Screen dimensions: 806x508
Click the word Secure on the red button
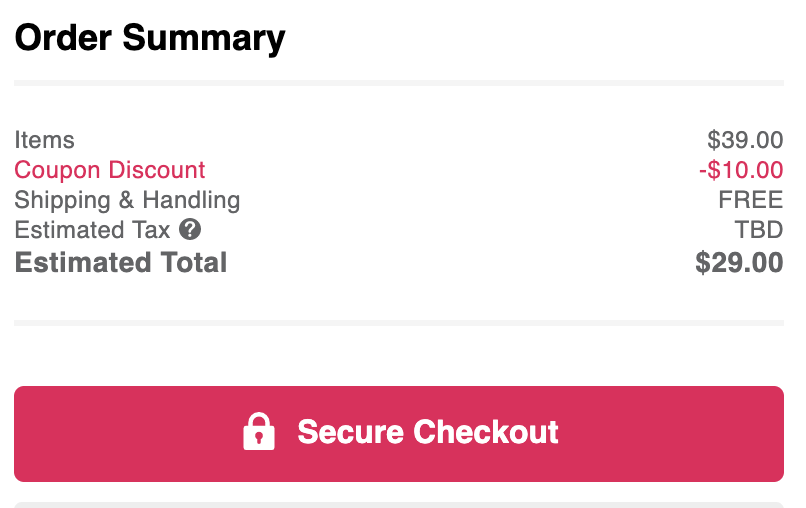pyautogui.click(x=351, y=432)
